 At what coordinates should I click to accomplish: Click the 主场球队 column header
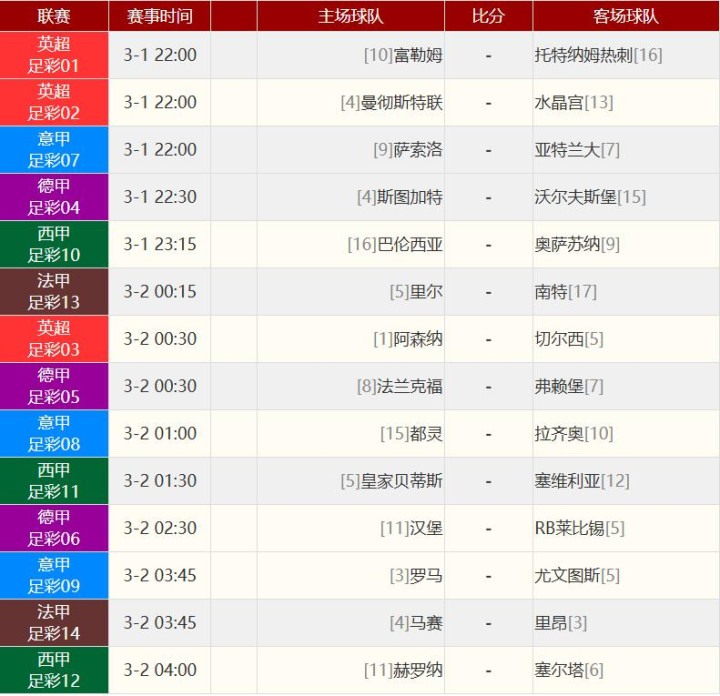[x=351, y=16]
